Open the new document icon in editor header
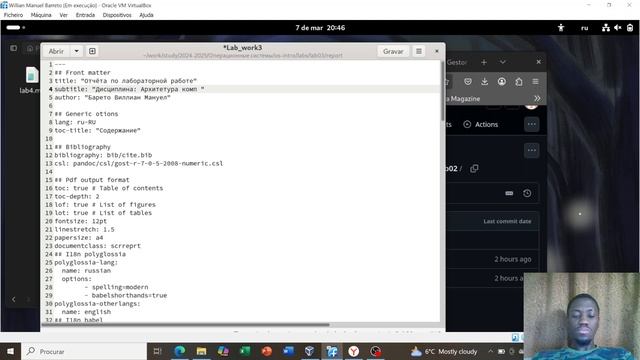The height and width of the screenshot is (360, 640). coord(92,51)
